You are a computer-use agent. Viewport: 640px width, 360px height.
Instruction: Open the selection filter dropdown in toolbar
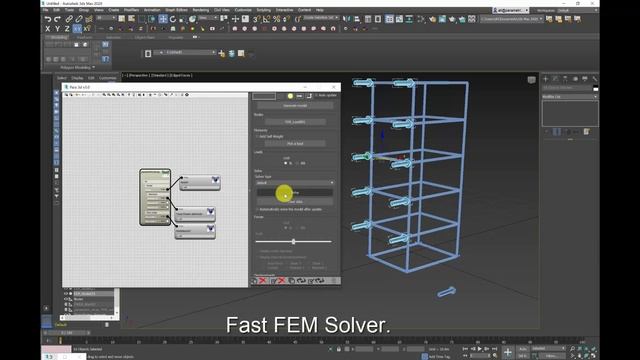click(106, 18)
